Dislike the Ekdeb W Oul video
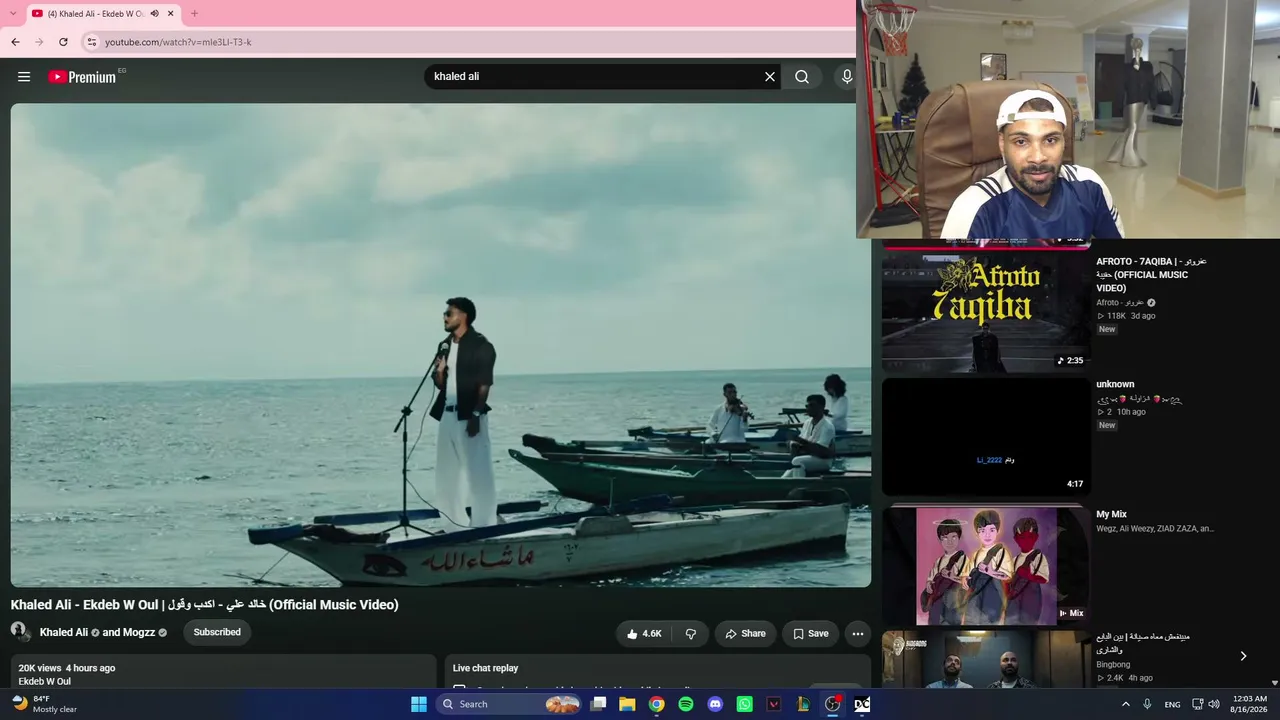 point(691,633)
